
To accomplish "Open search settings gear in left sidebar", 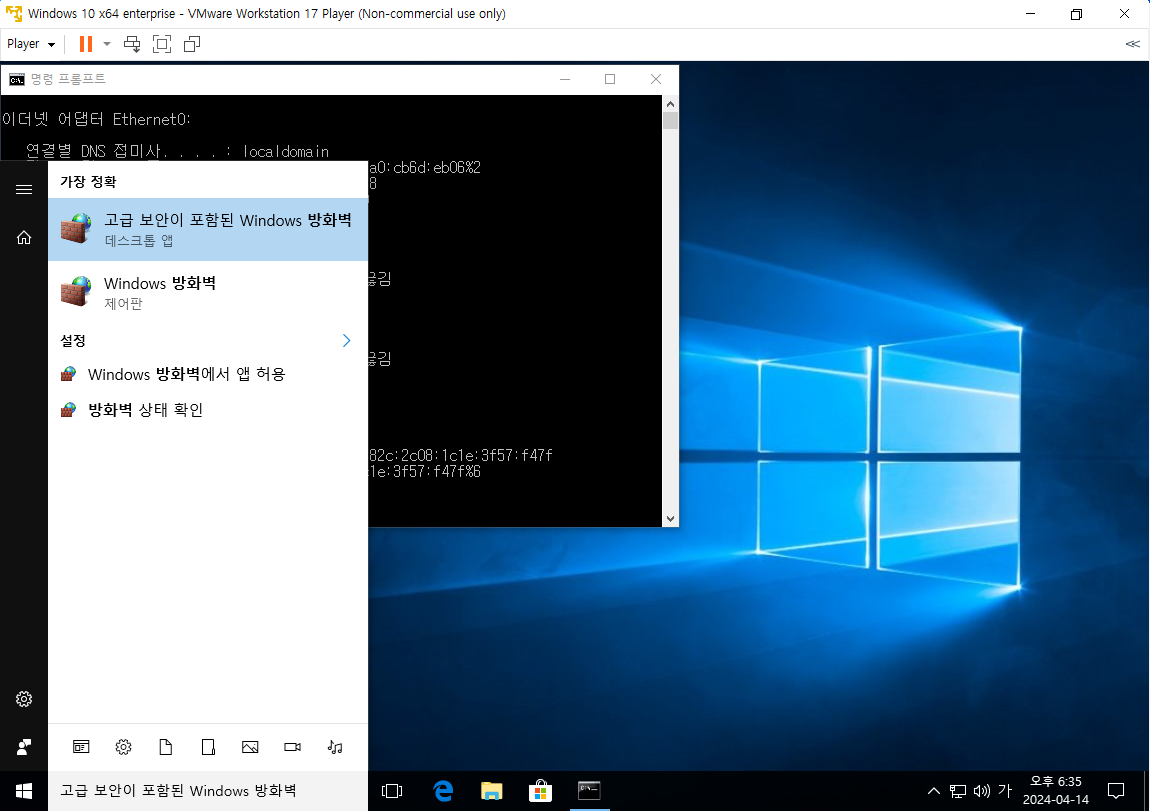I will [23, 699].
